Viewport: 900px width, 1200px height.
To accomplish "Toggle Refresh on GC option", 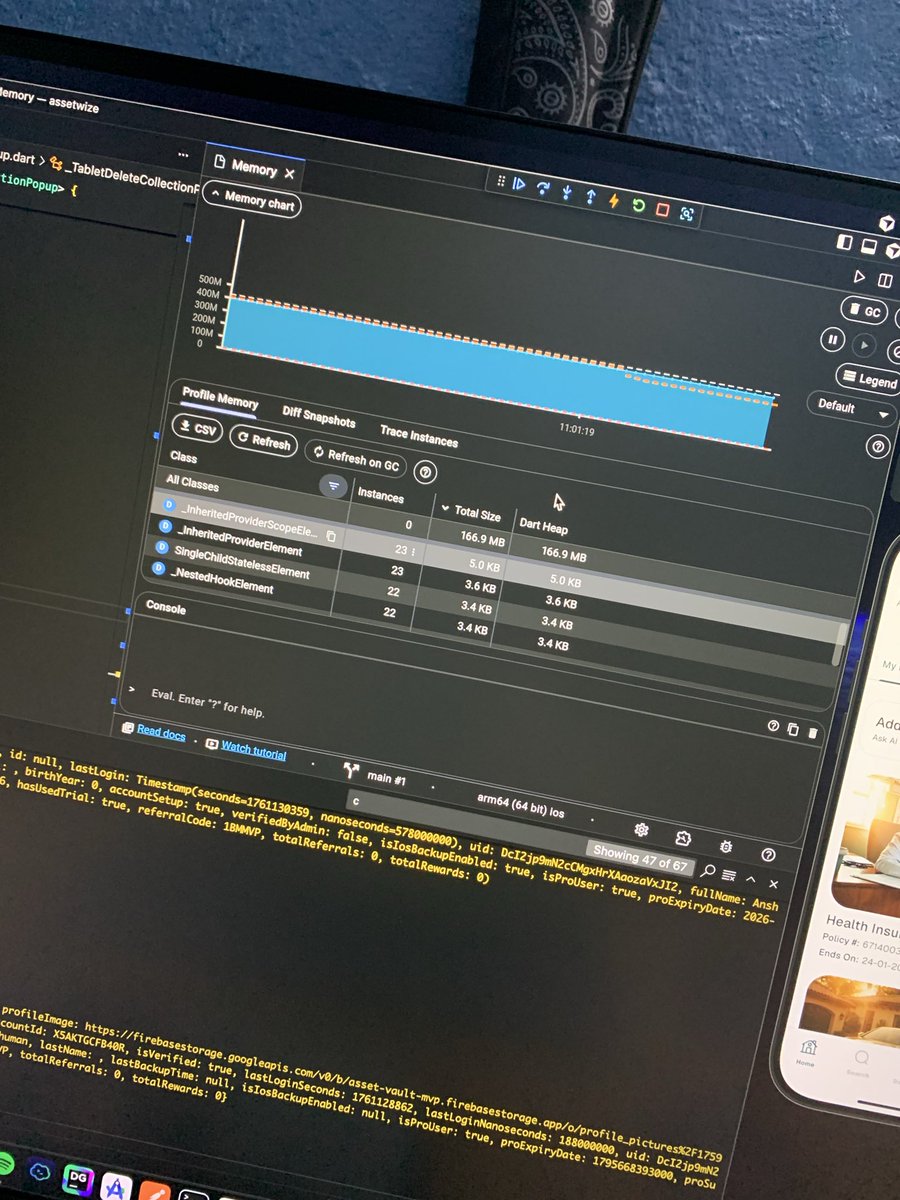I will 356,458.
